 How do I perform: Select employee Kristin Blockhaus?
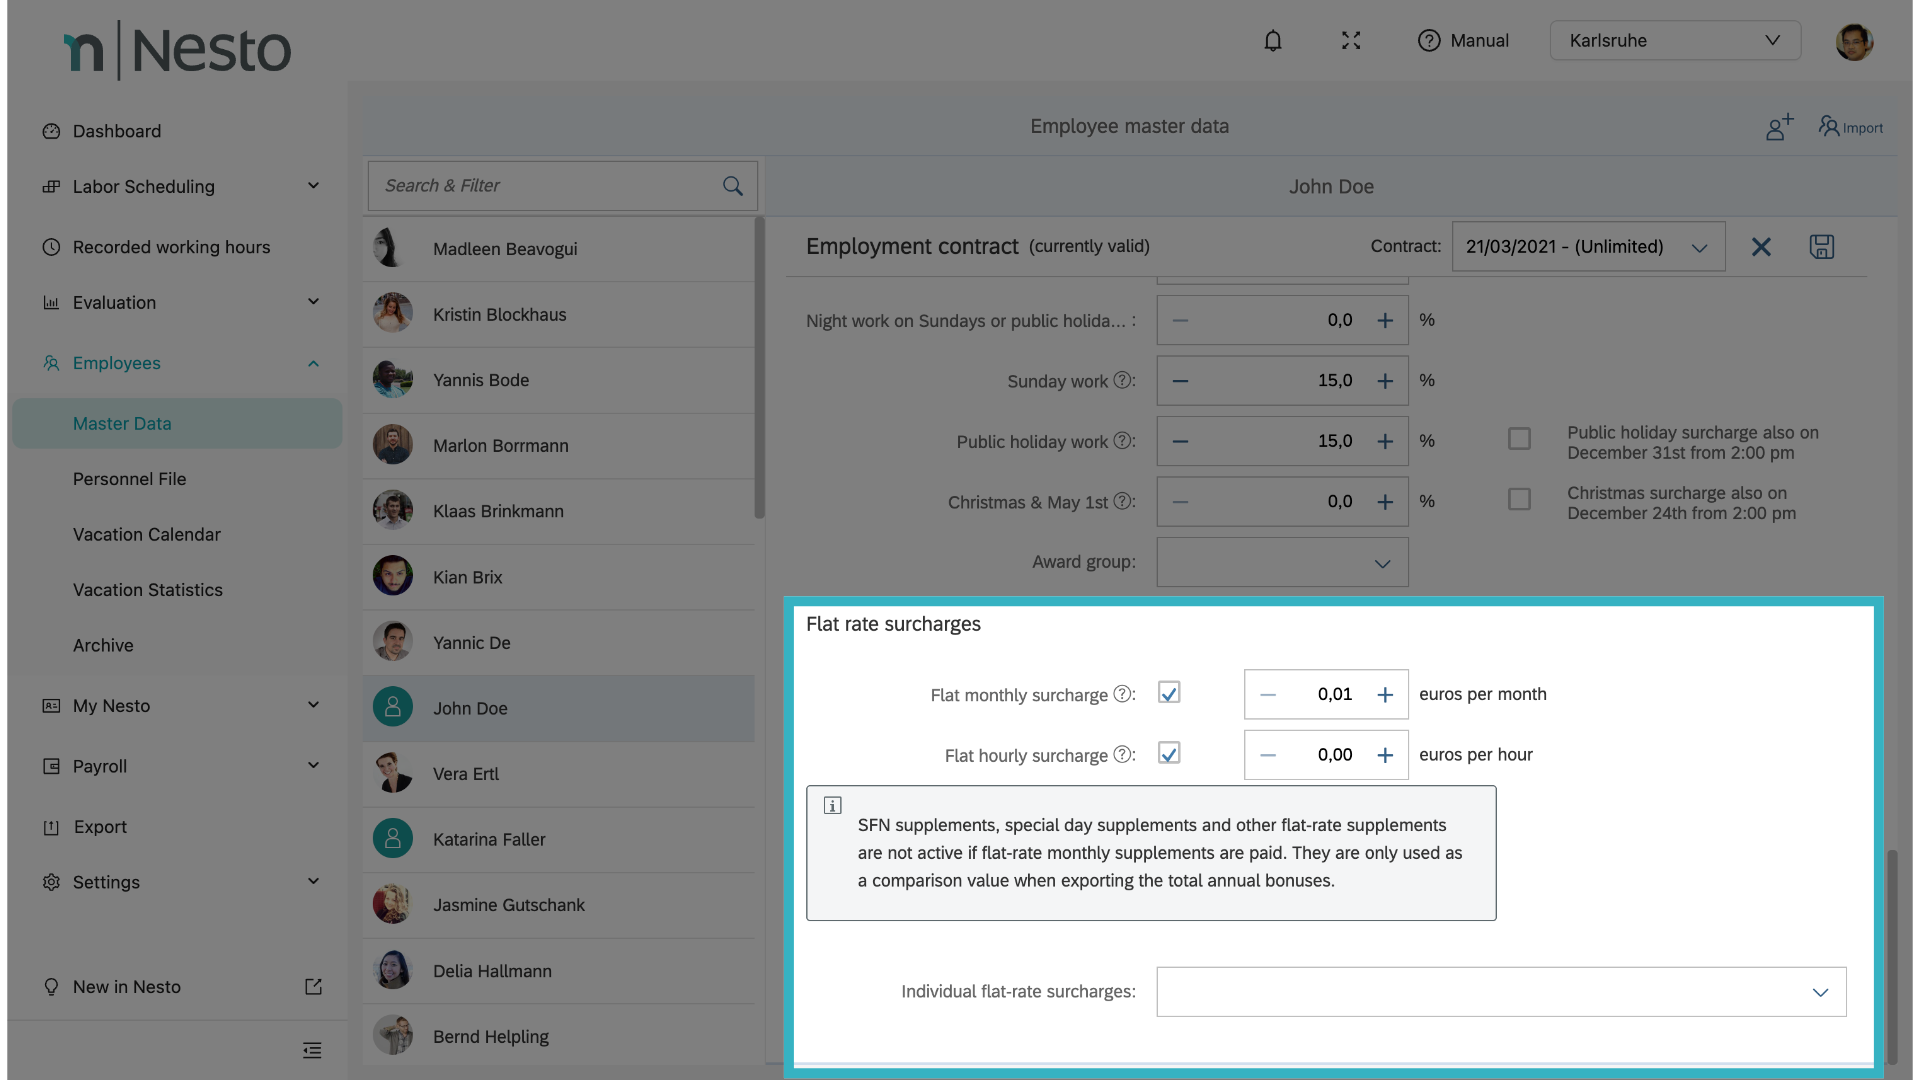(x=499, y=315)
